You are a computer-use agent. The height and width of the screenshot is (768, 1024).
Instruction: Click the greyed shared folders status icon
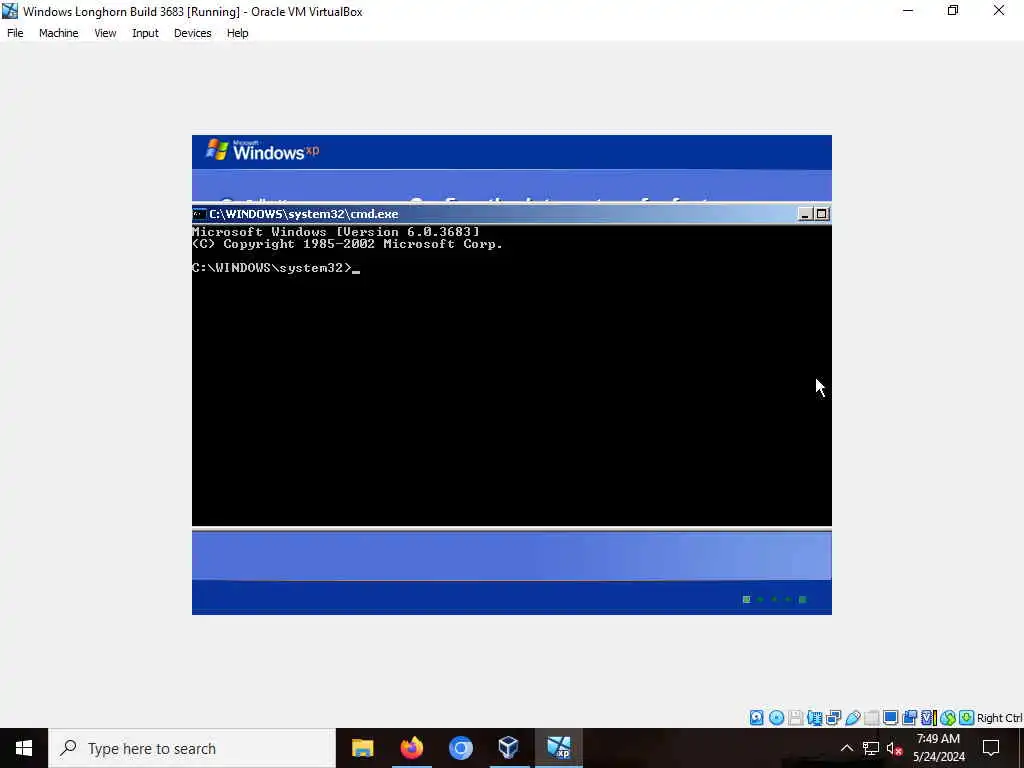[871, 718]
